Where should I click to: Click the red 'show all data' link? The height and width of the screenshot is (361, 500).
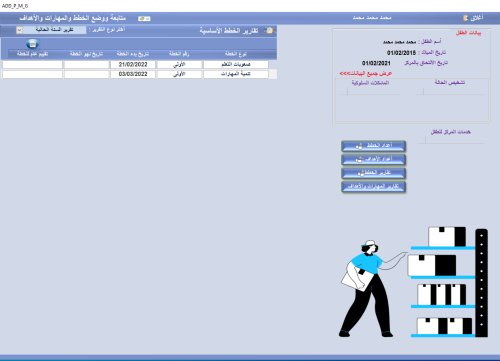tap(366, 73)
